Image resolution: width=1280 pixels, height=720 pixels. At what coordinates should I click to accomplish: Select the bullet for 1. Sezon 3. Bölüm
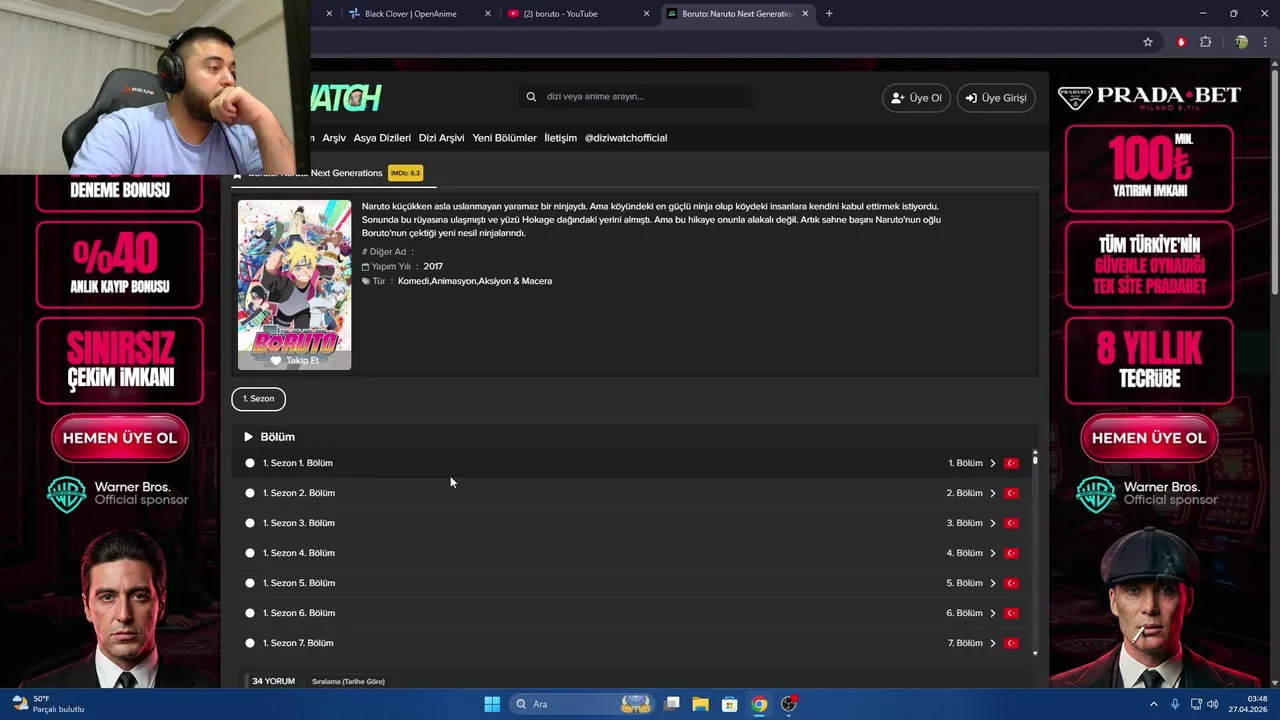[250, 523]
